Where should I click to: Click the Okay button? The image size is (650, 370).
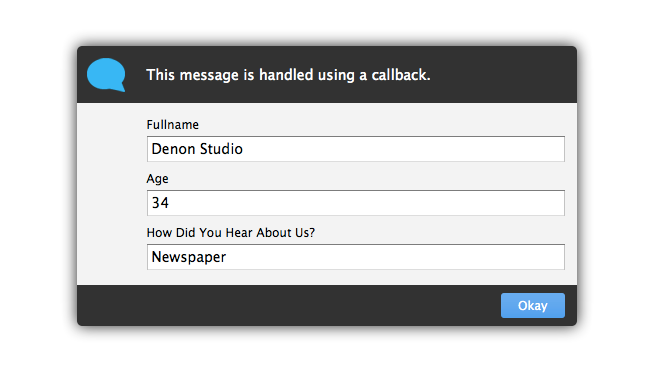533,305
